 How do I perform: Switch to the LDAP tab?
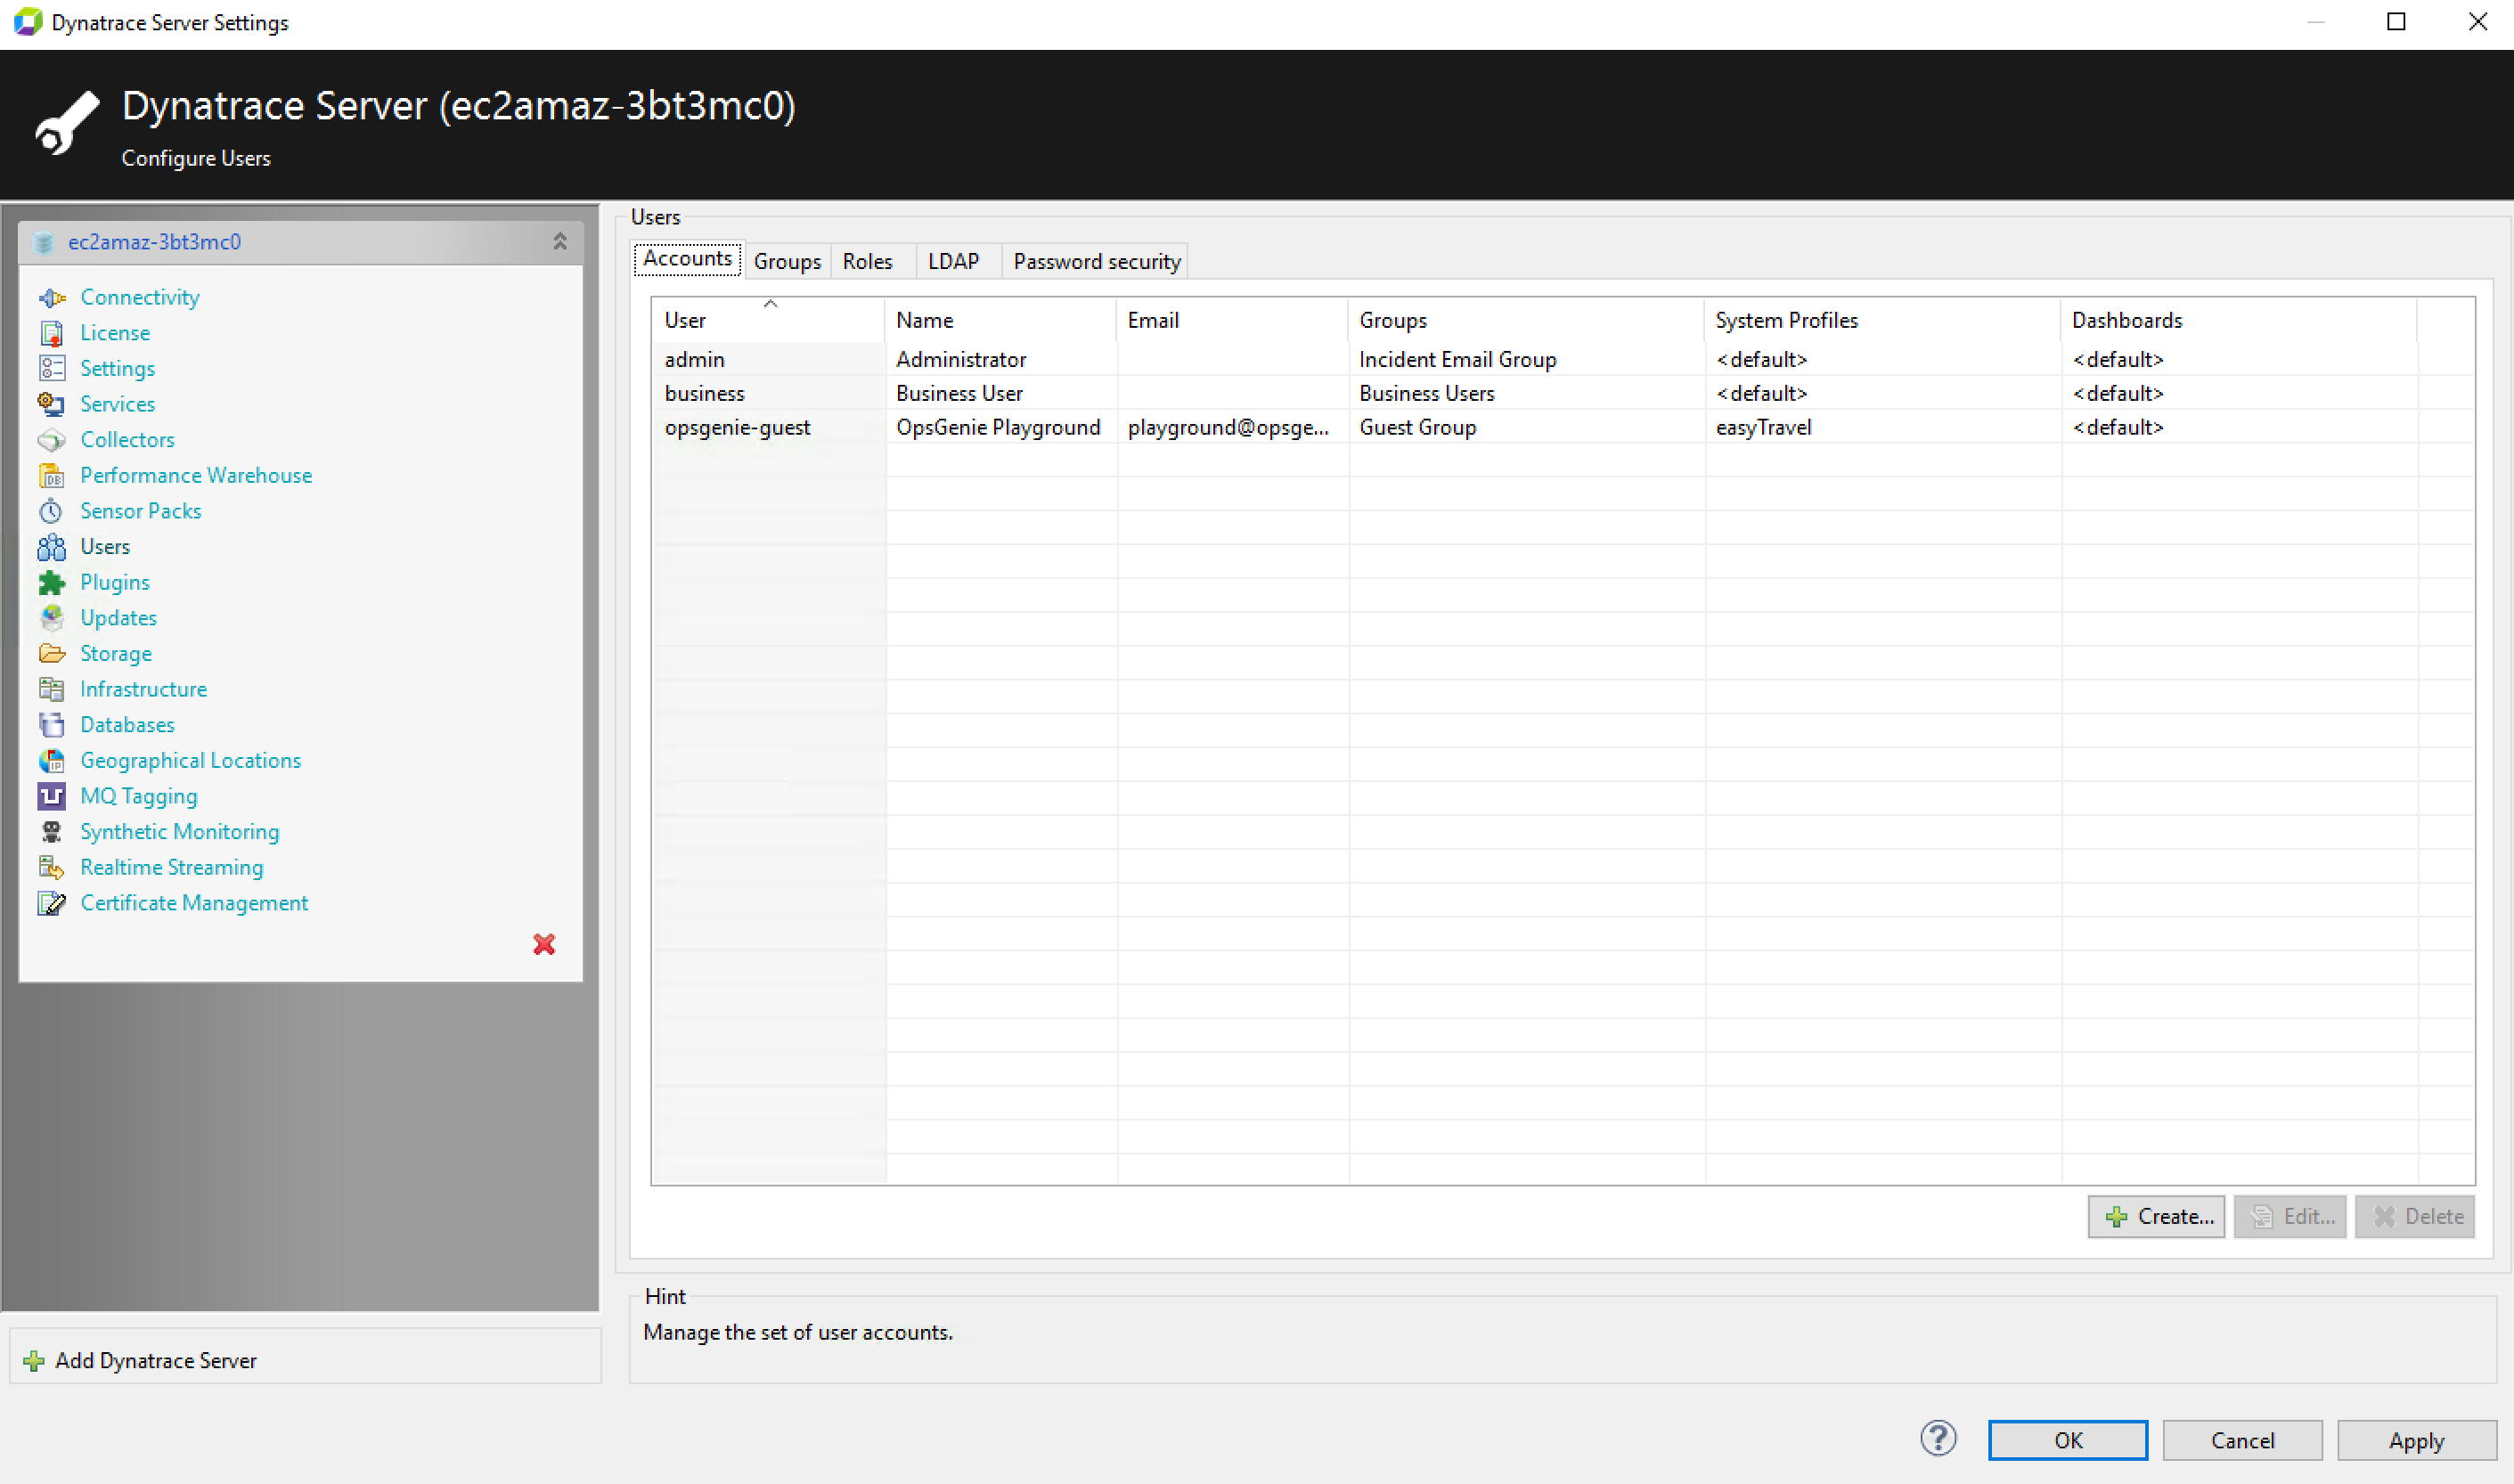pos(951,260)
